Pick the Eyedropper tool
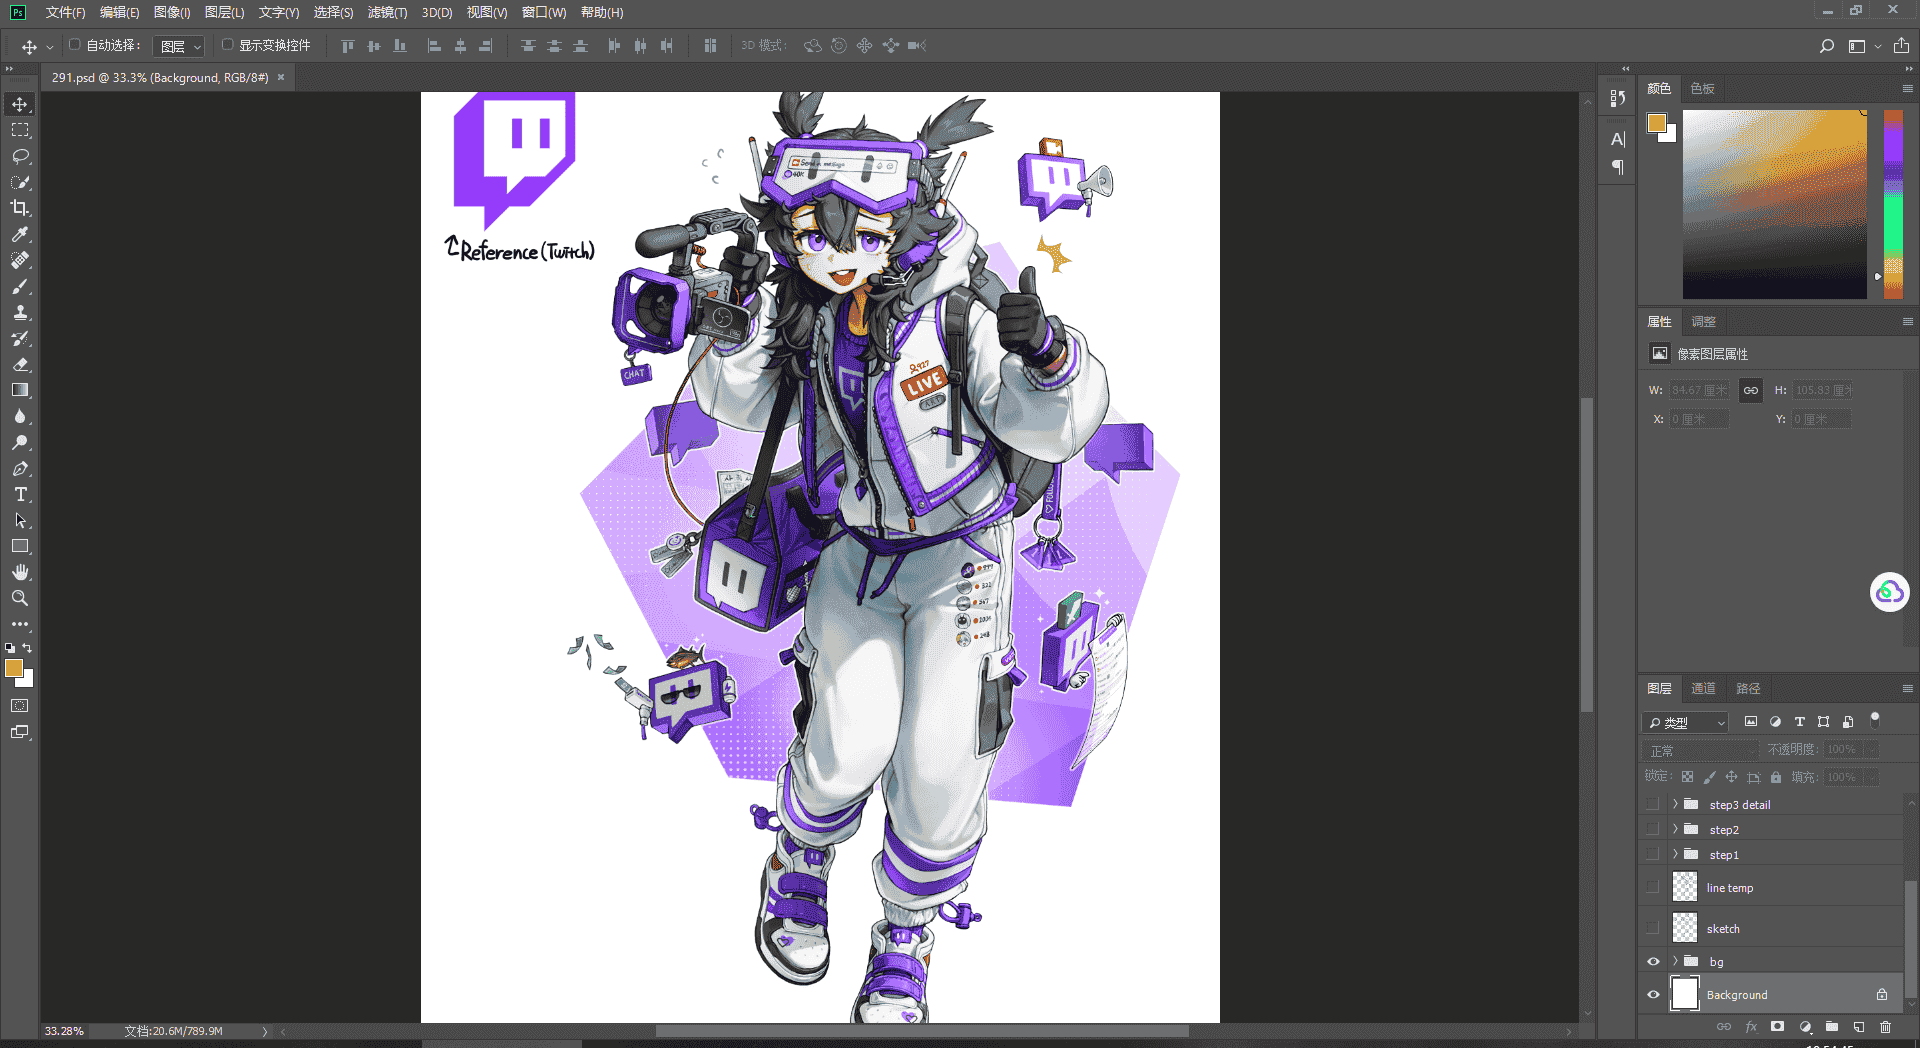The height and width of the screenshot is (1048, 1920). (20, 234)
